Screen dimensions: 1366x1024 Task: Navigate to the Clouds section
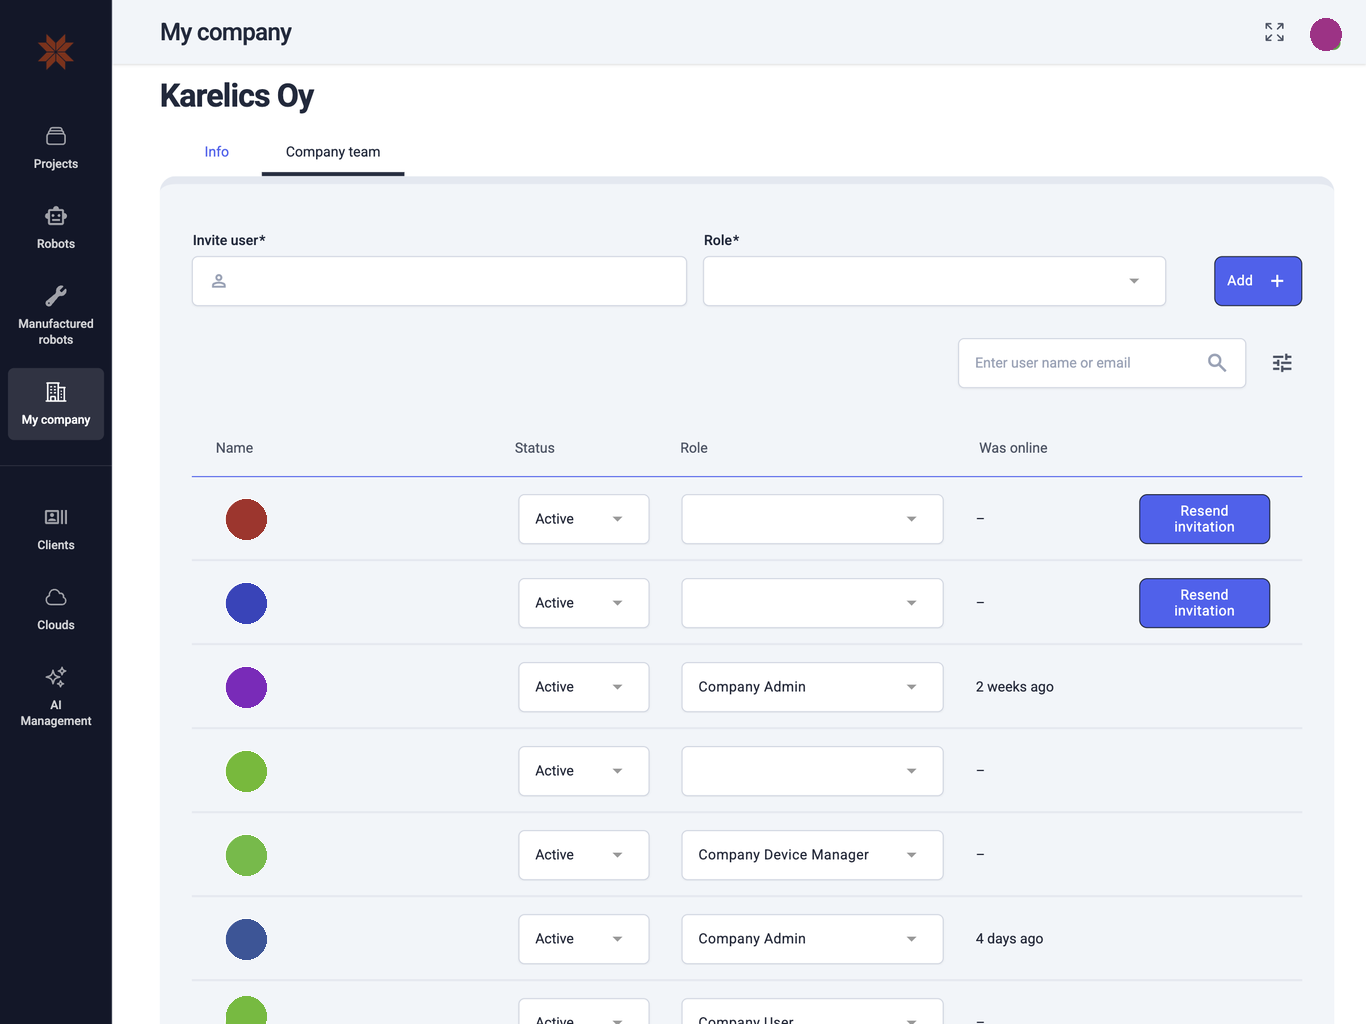pos(56,609)
